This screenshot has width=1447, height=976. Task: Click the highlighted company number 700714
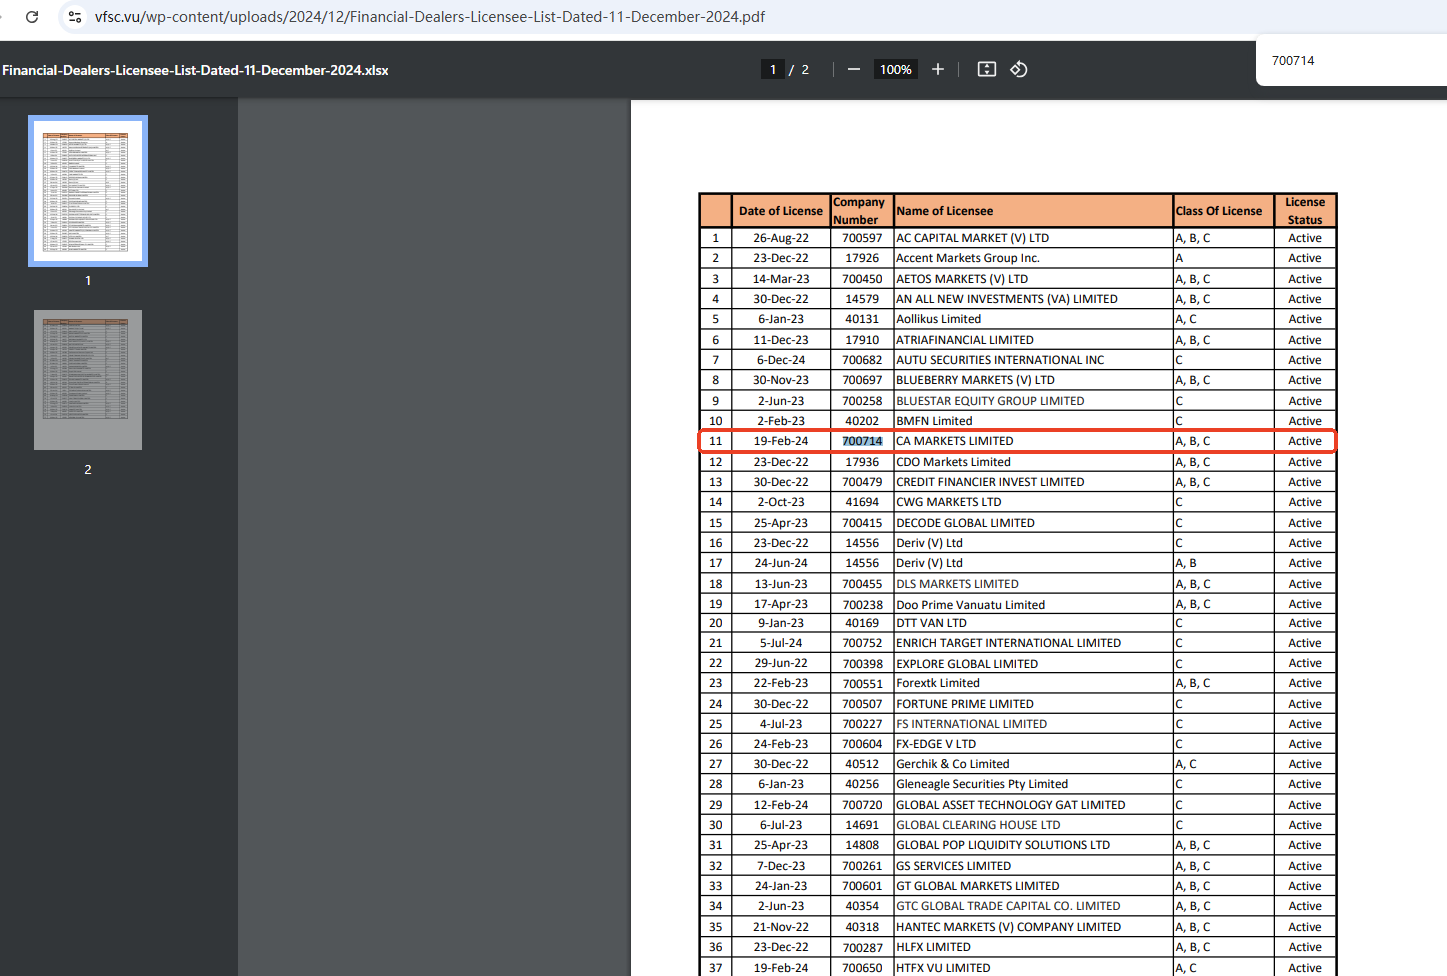pos(862,441)
